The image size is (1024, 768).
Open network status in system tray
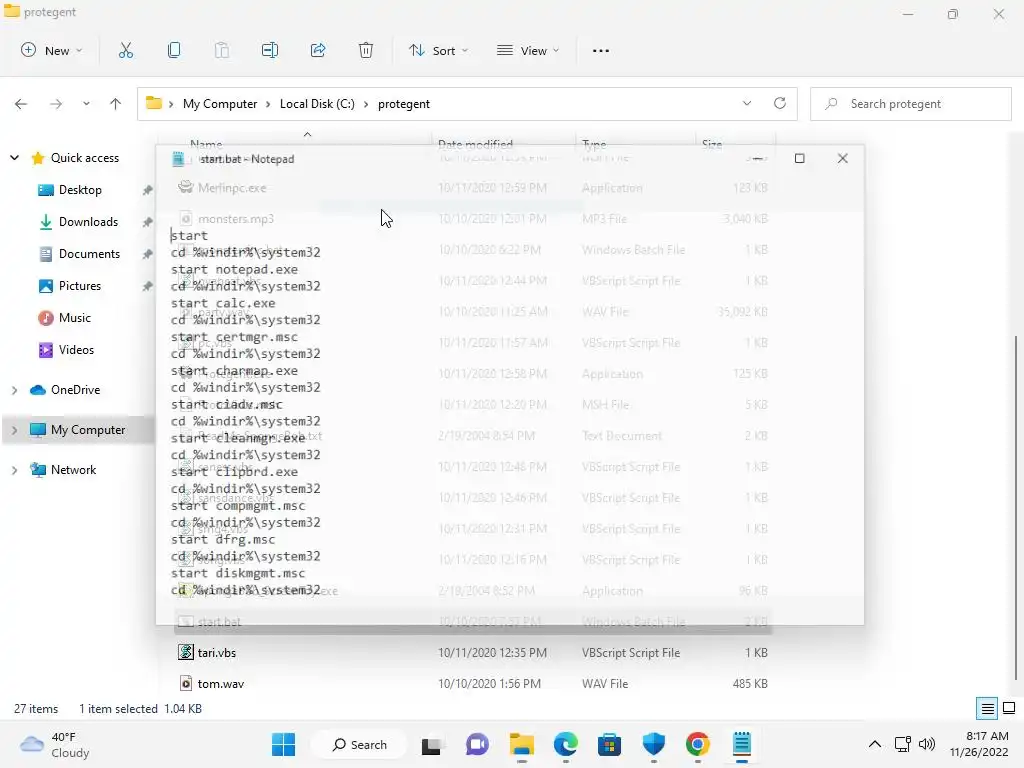tap(903, 744)
